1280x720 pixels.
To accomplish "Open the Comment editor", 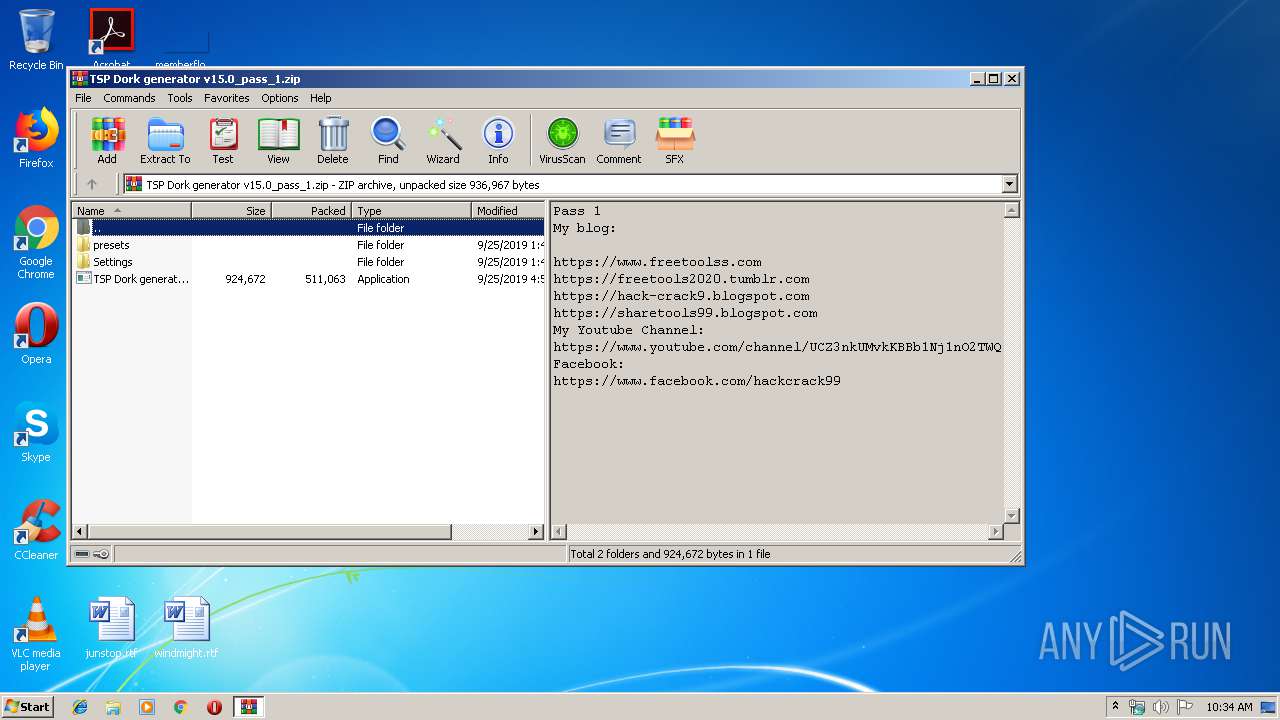I will click(x=619, y=140).
